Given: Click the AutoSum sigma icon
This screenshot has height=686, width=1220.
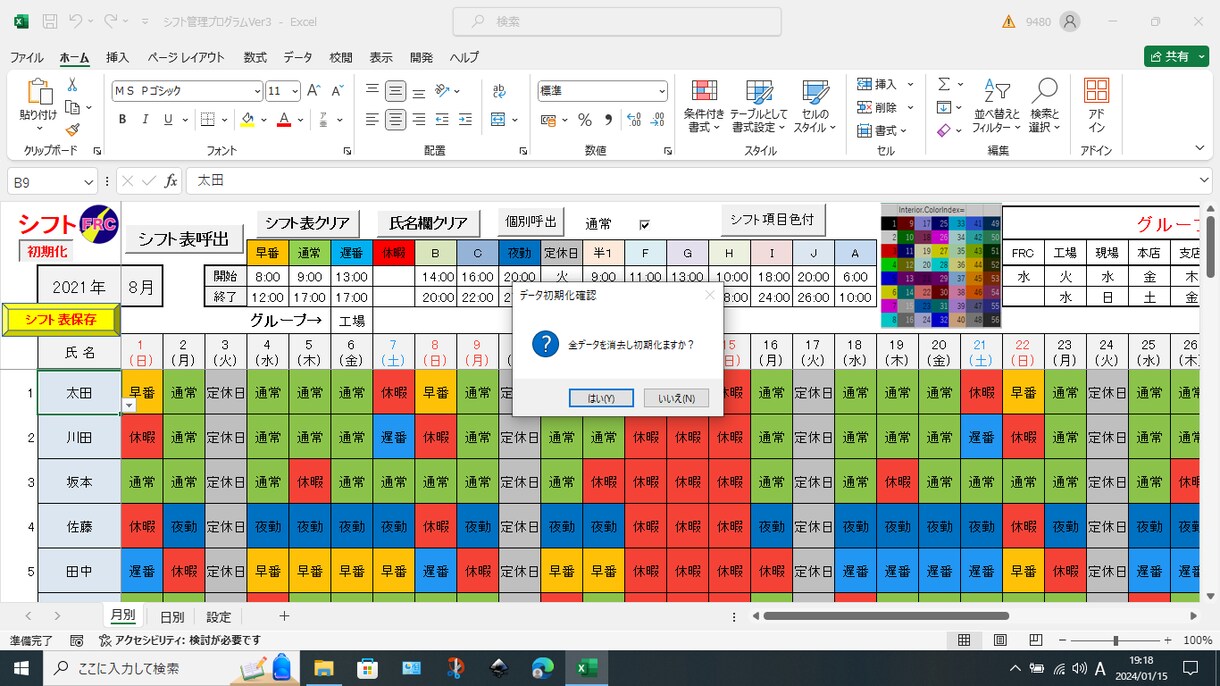Looking at the screenshot, I should [x=944, y=85].
